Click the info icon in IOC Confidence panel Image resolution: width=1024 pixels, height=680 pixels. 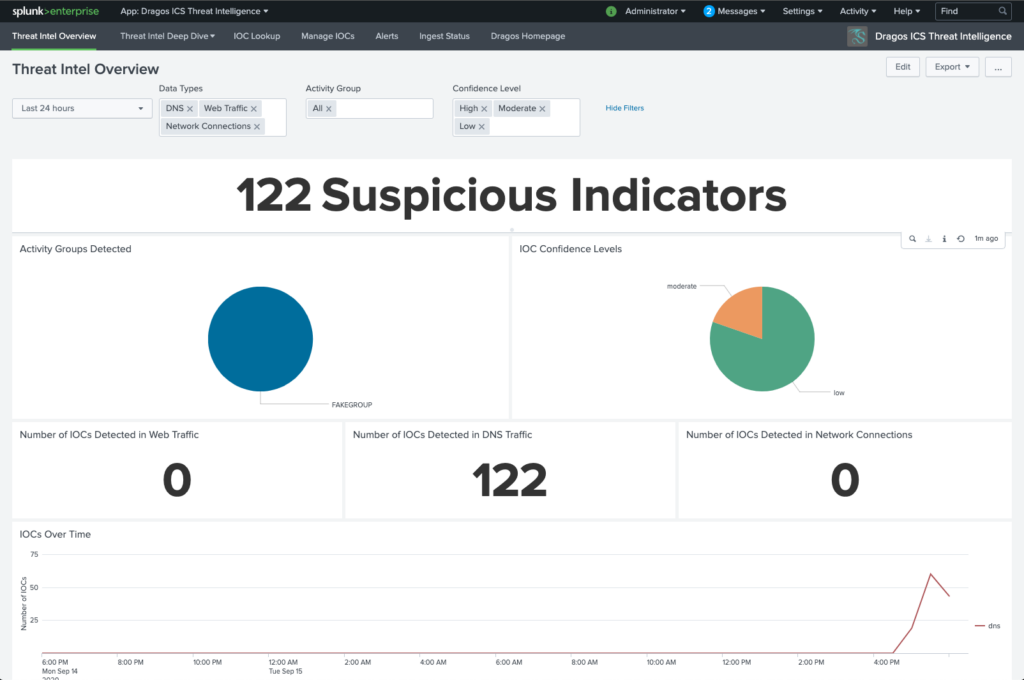pos(944,239)
